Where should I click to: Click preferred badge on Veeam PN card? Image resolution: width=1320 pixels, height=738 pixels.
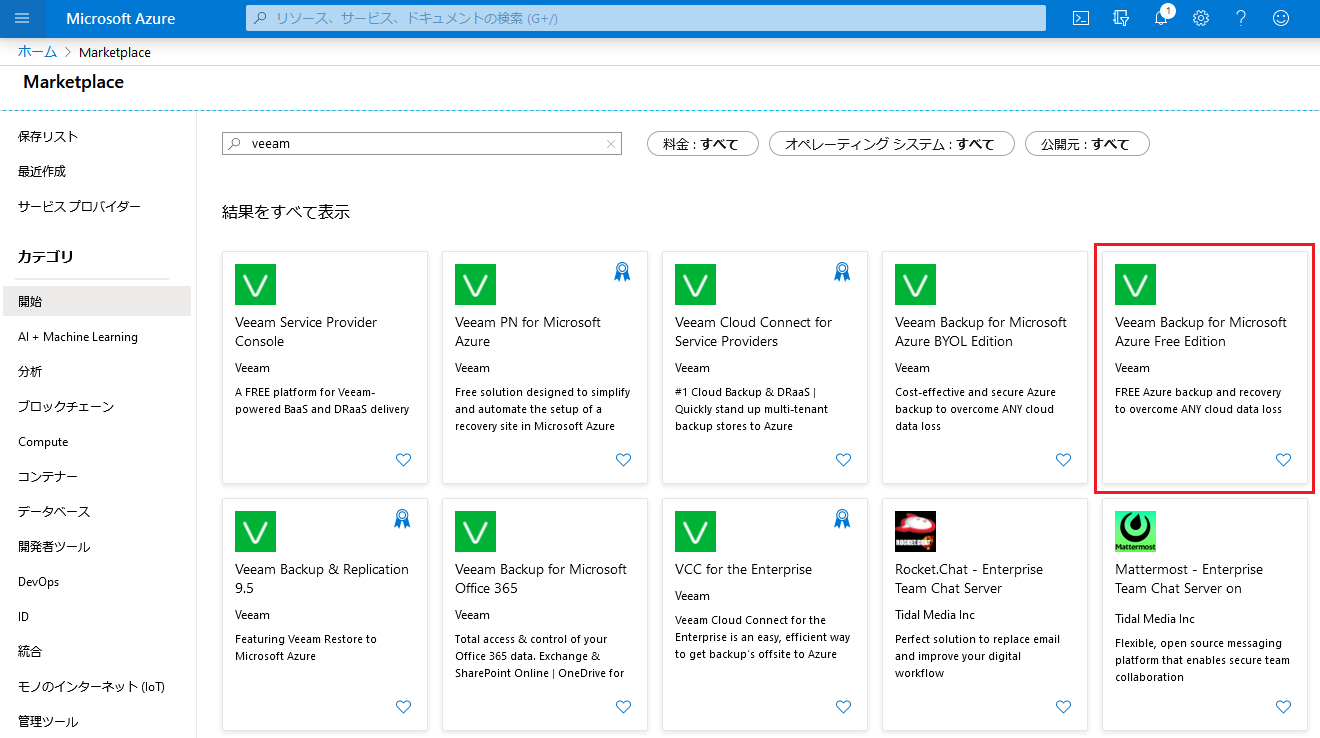pos(622,271)
